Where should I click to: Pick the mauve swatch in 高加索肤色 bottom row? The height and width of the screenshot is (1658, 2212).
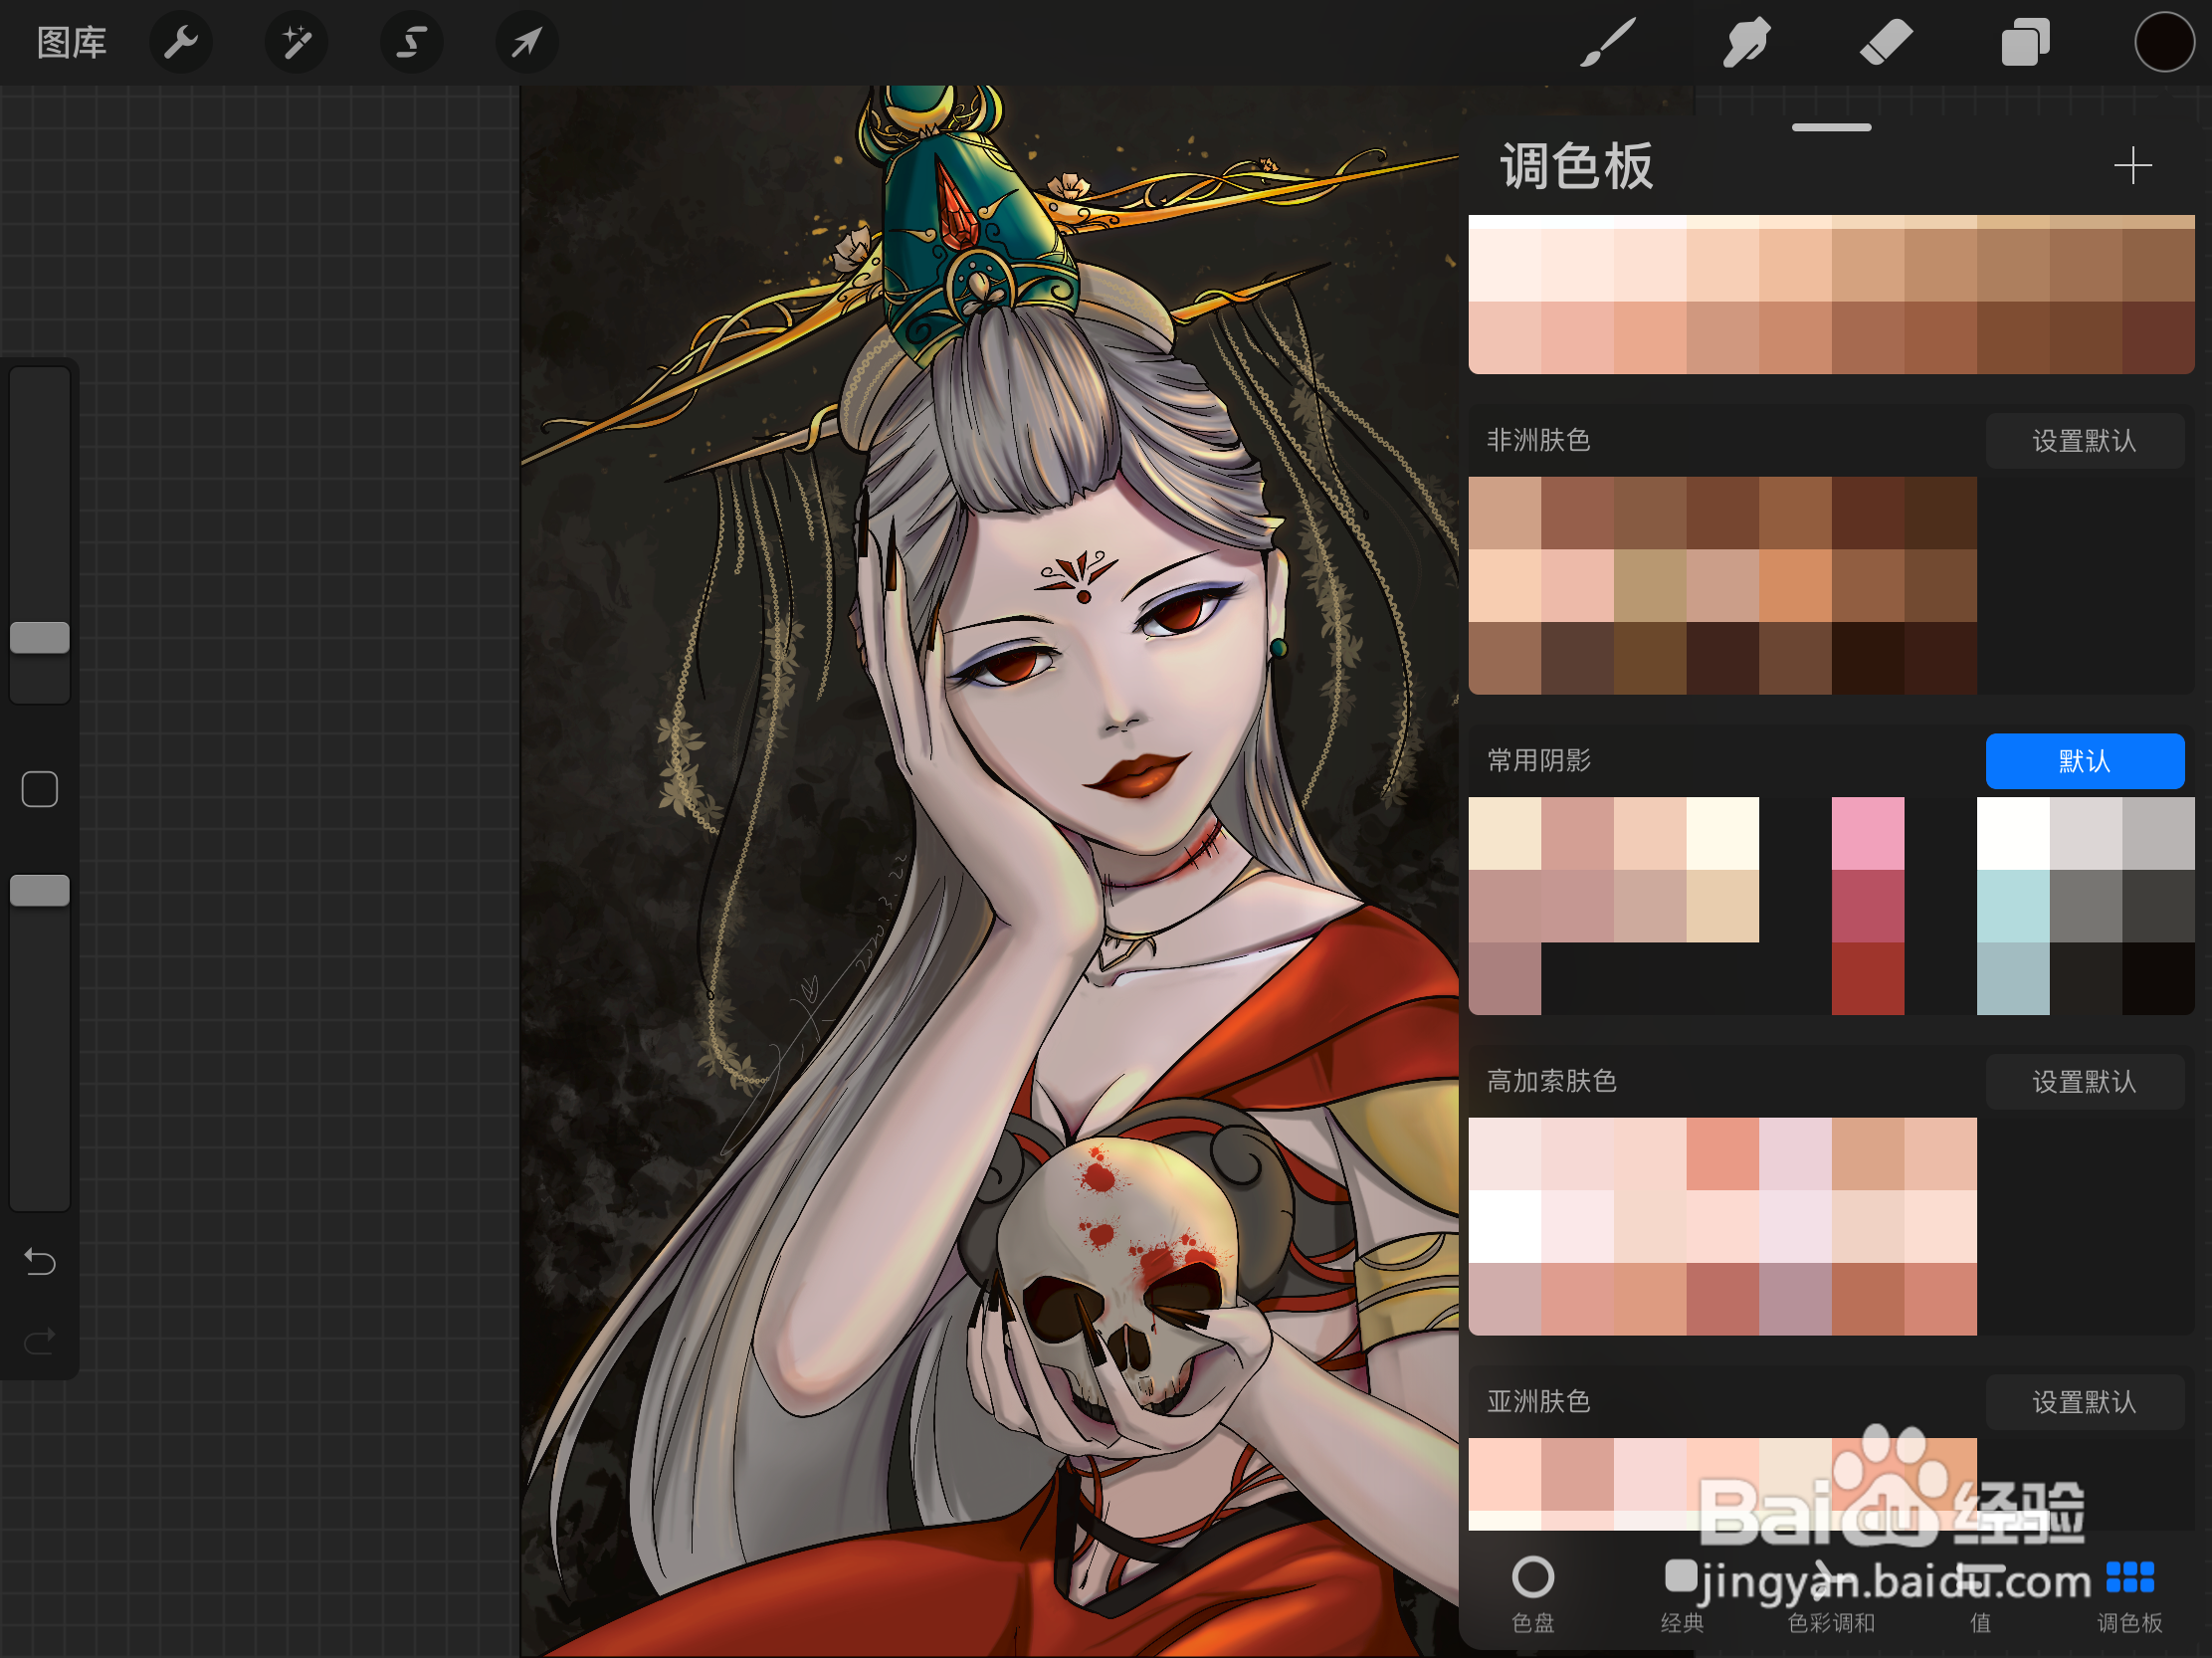pos(1795,1298)
